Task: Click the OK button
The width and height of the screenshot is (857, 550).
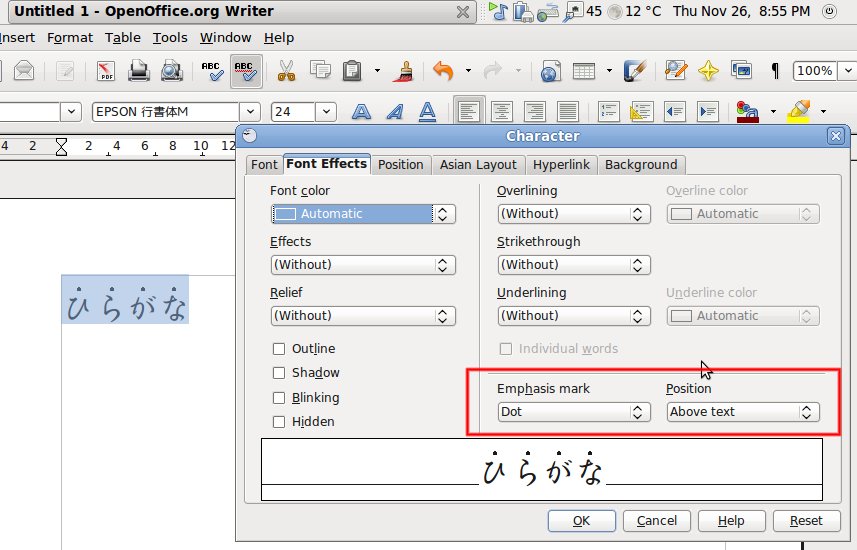Action: click(581, 521)
